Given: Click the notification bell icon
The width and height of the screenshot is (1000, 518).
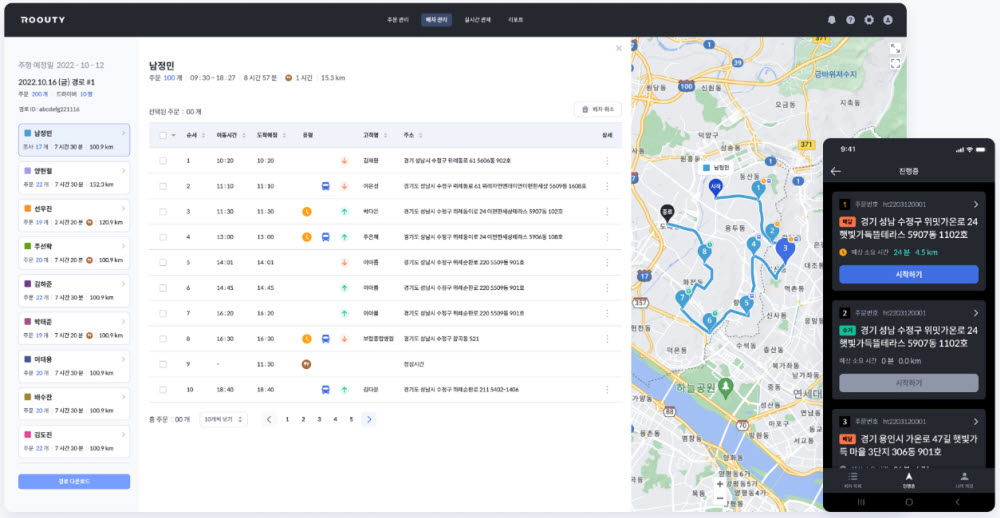Looking at the screenshot, I should 832,20.
